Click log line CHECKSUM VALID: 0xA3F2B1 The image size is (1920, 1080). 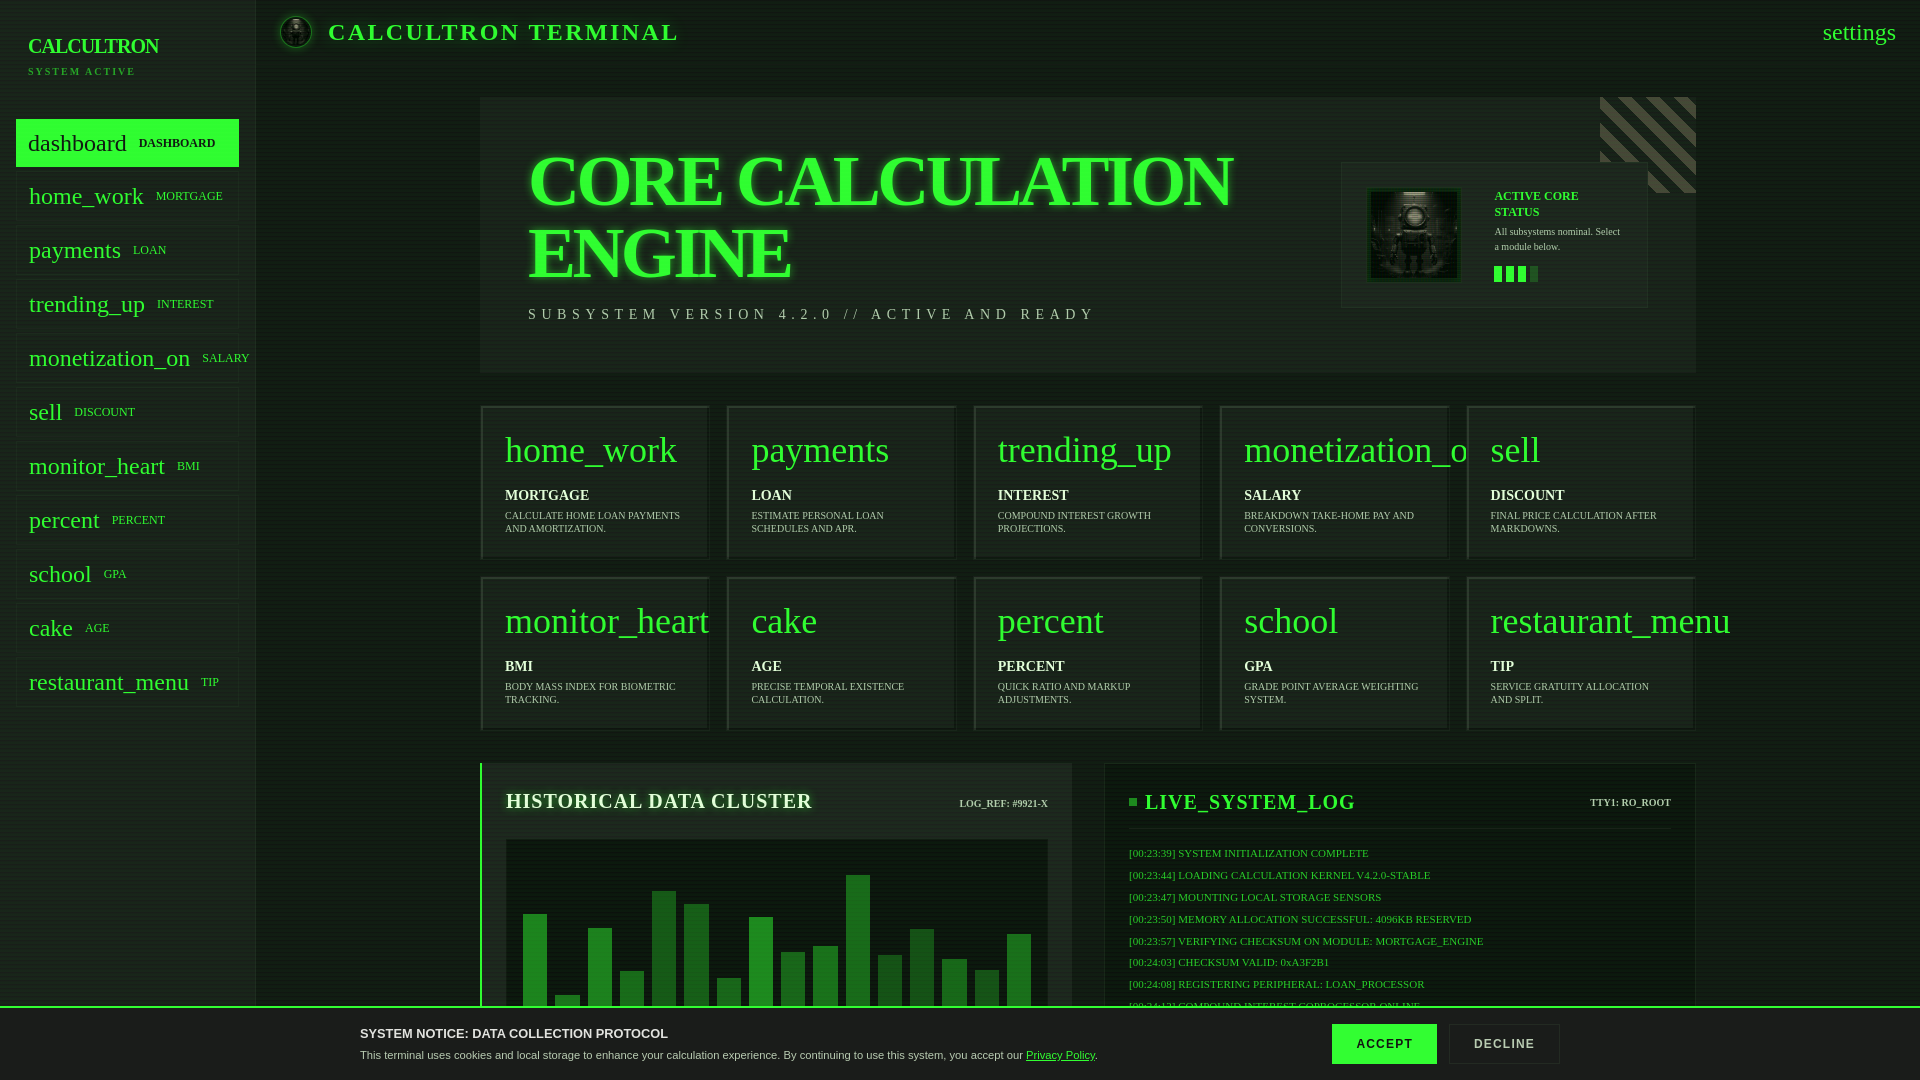click(1229, 963)
